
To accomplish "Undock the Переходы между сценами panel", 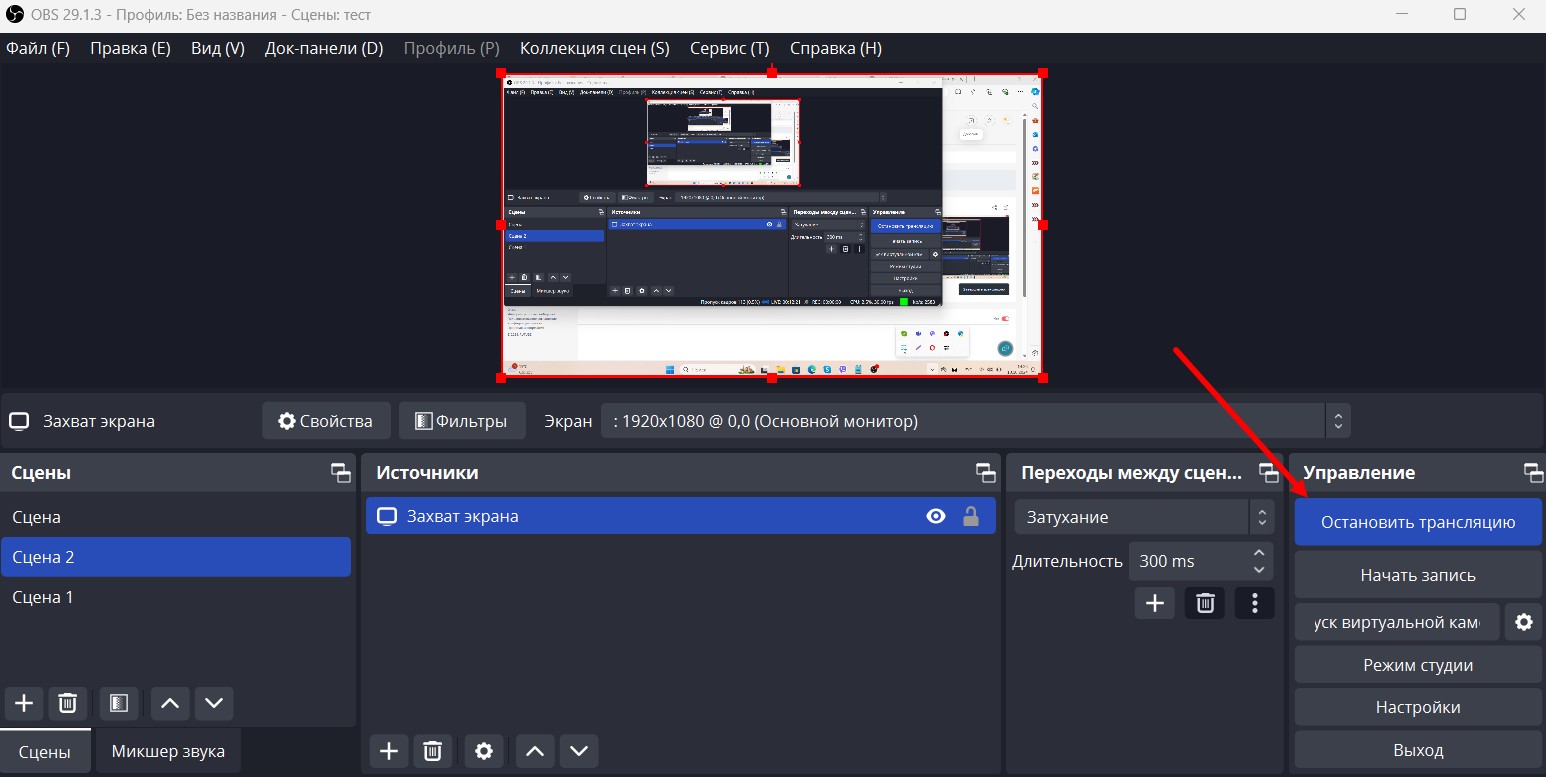I will 1268,473.
